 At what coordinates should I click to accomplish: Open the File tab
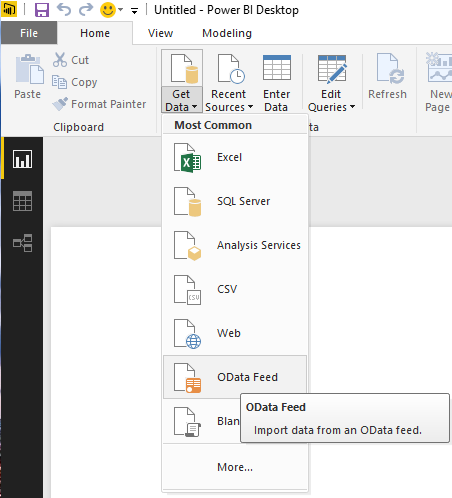click(x=29, y=33)
